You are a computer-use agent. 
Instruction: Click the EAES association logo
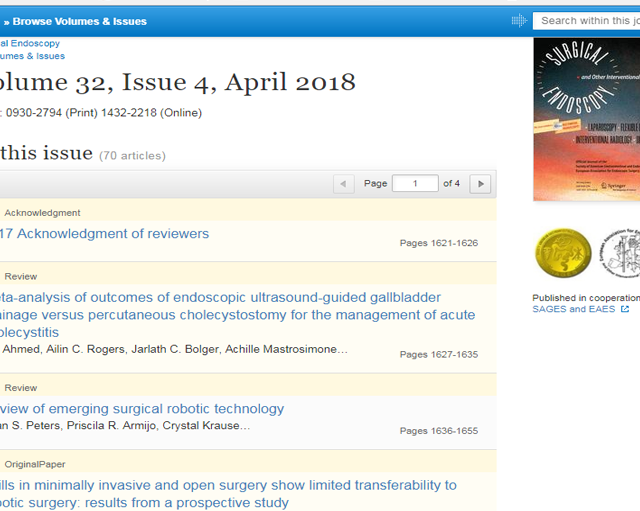pyautogui.click(x=622, y=253)
